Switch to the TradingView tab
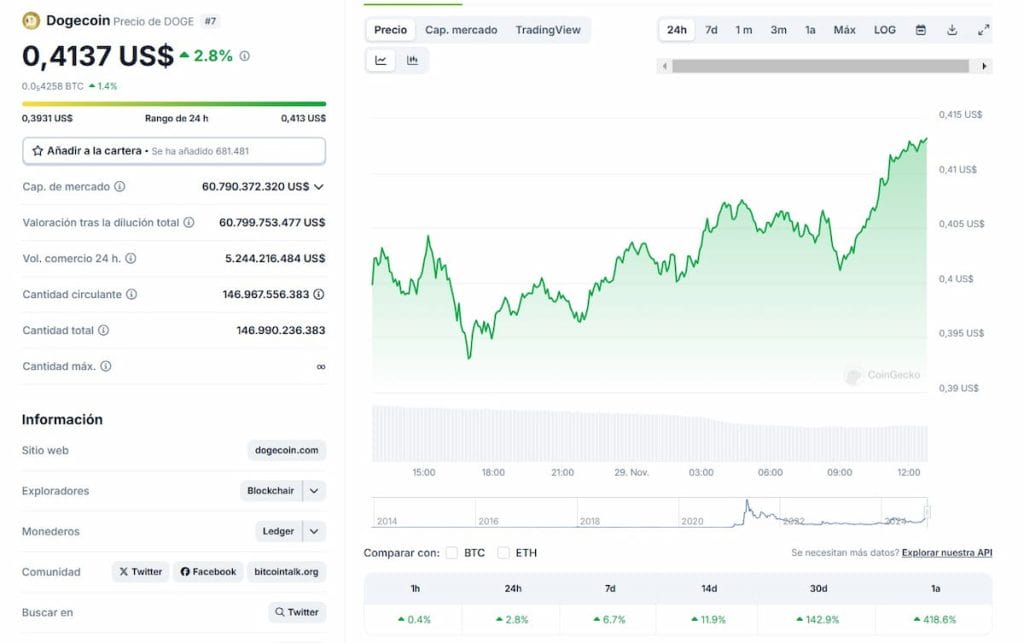The width and height of the screenshot is (1024, 643). (x=548, y=30)
